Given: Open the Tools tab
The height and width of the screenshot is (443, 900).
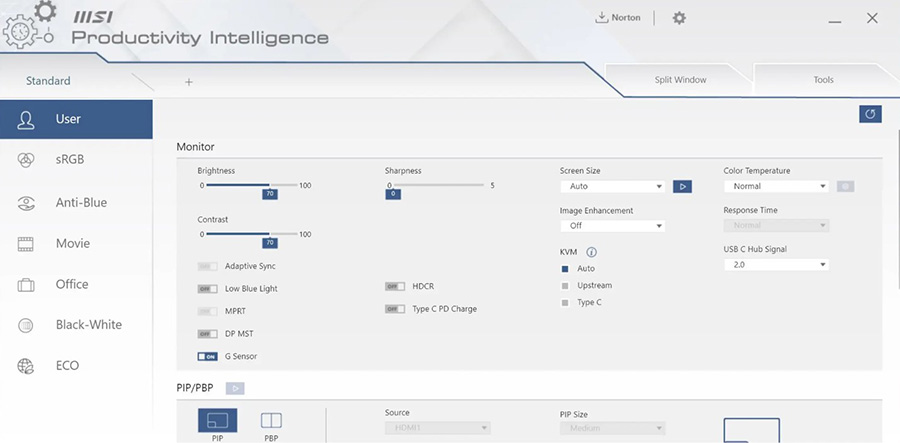Looking at the screenshot, I should [823, 80].
